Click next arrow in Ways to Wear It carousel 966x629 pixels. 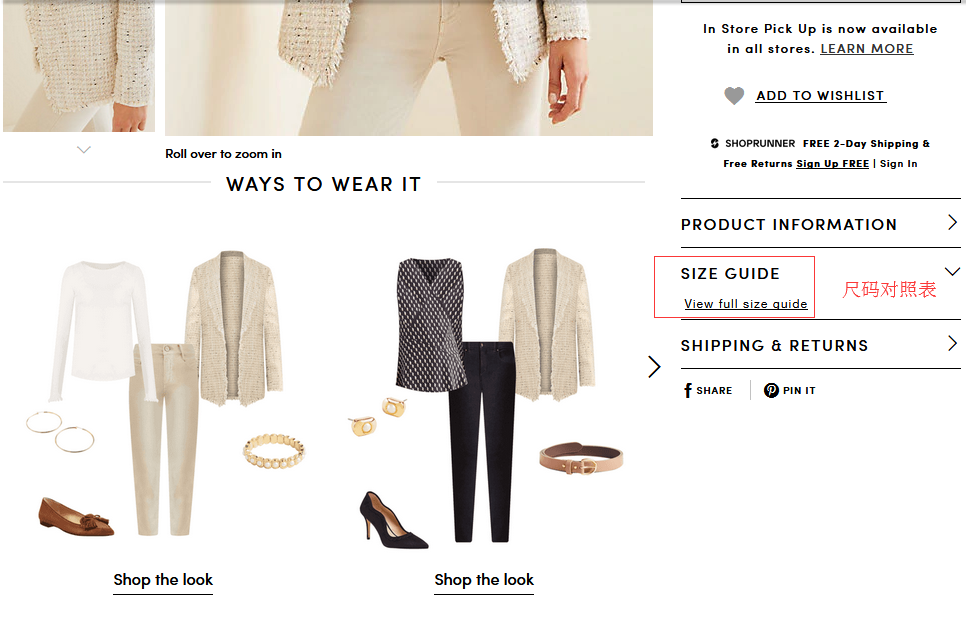[x=654, y=367]
